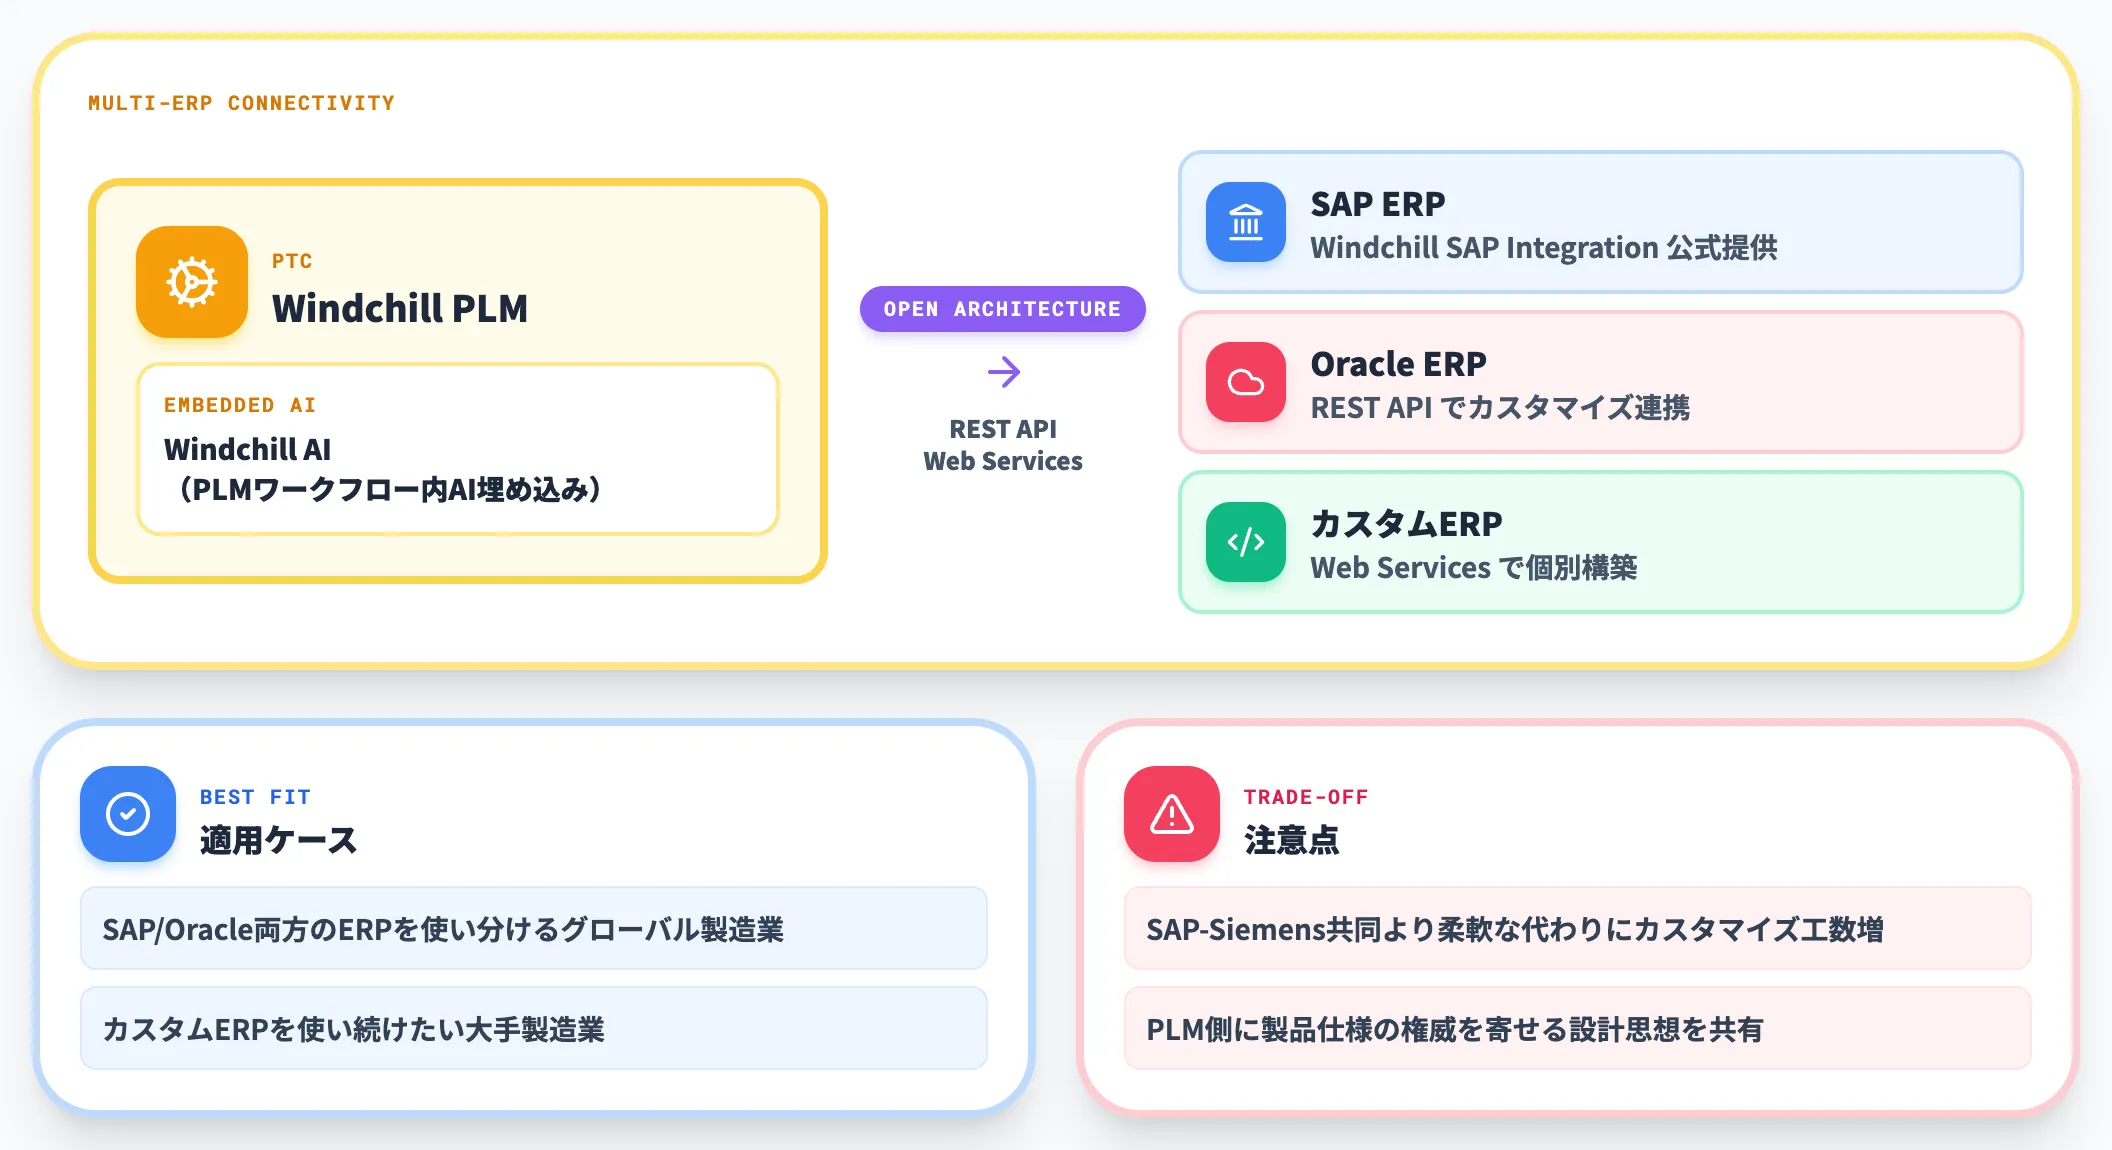This screenshot has height=1150, width=2112.
Task: Click the red warning triangle icon beside 注意点
Action: 1172,814
